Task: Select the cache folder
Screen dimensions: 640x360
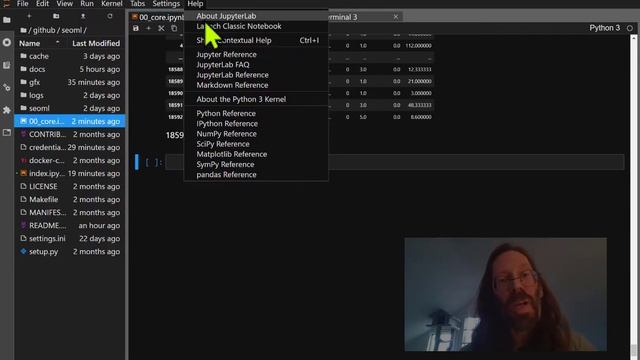Action: (x=70, y=56)
